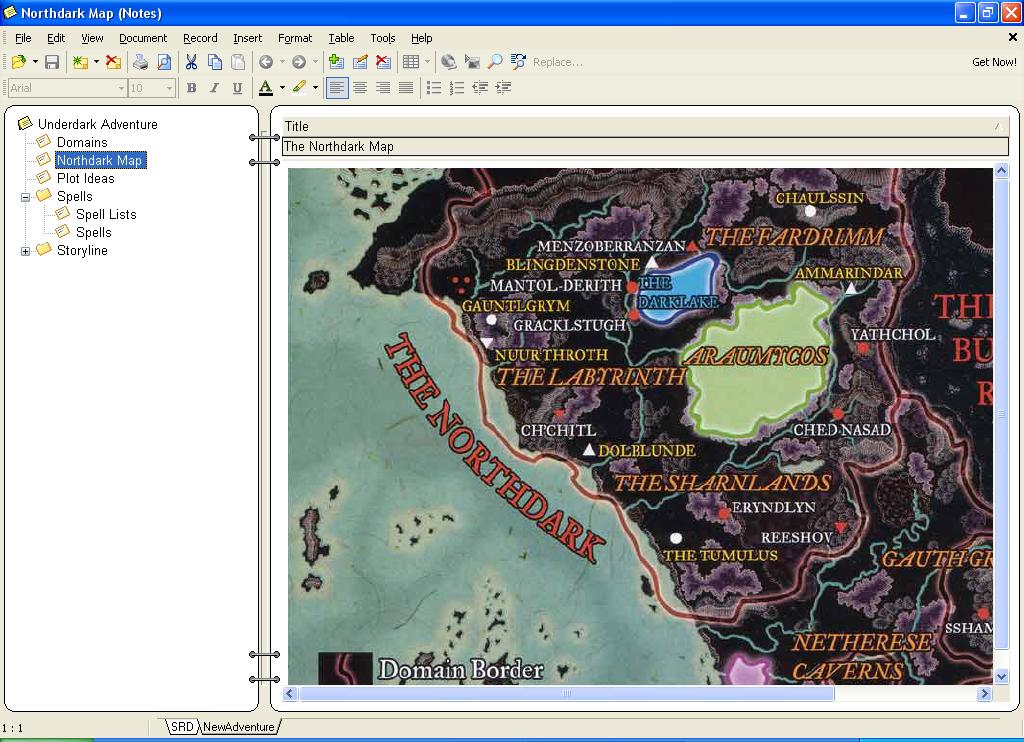Select the Domains note in tree

[x=82, y=142]
